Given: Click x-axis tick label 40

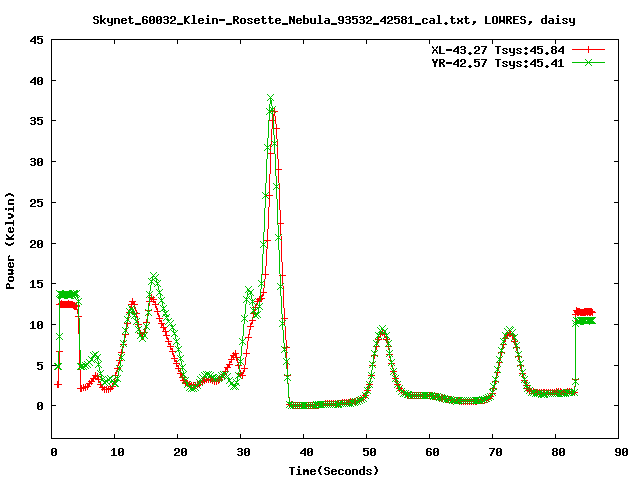Looking at the screenshot, I should [306, 452].
